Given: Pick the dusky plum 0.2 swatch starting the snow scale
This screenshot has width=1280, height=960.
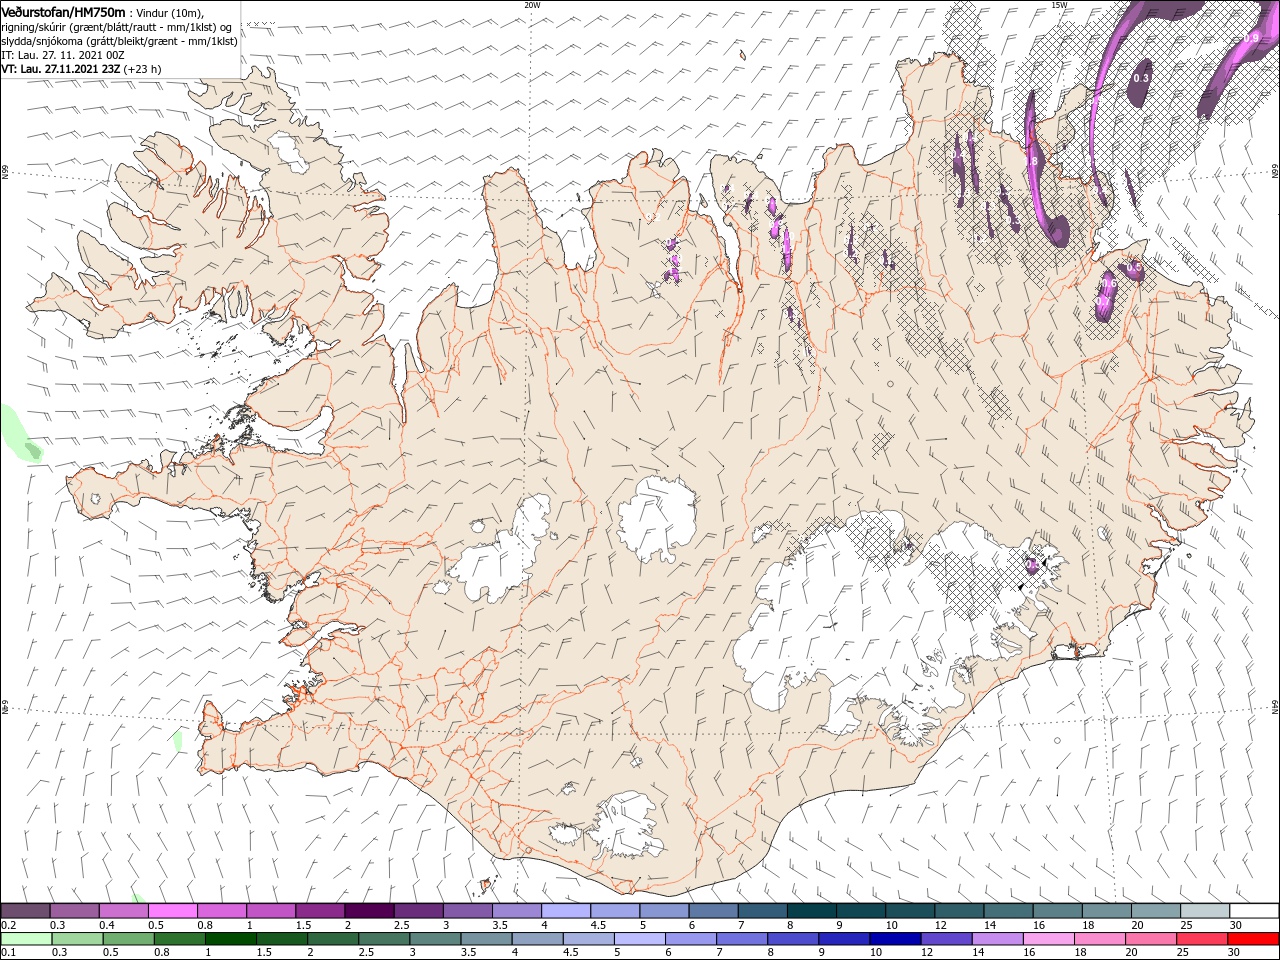Looking at the screenshot, I should (26, 911).
